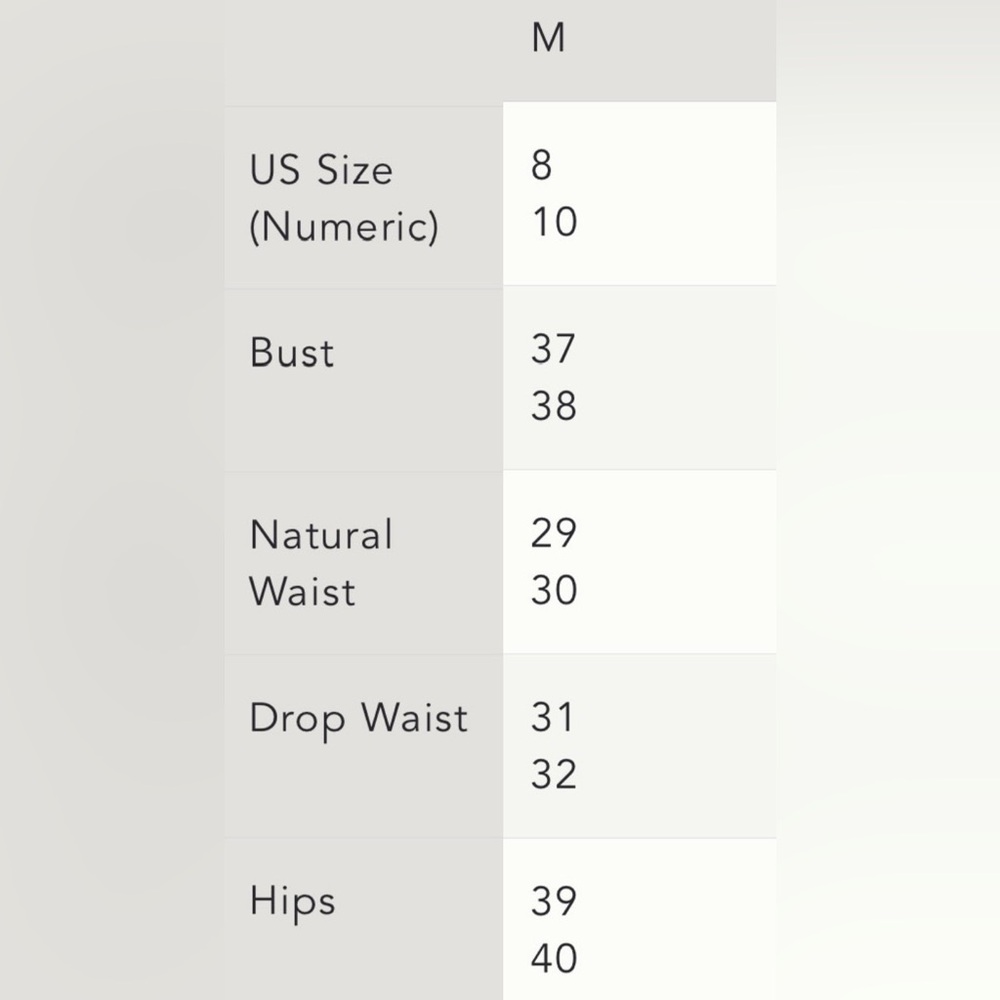The height and width of the screenshot is (1000, 1000).
Task: Click bust measurement 38
Action: coord(554,406)
